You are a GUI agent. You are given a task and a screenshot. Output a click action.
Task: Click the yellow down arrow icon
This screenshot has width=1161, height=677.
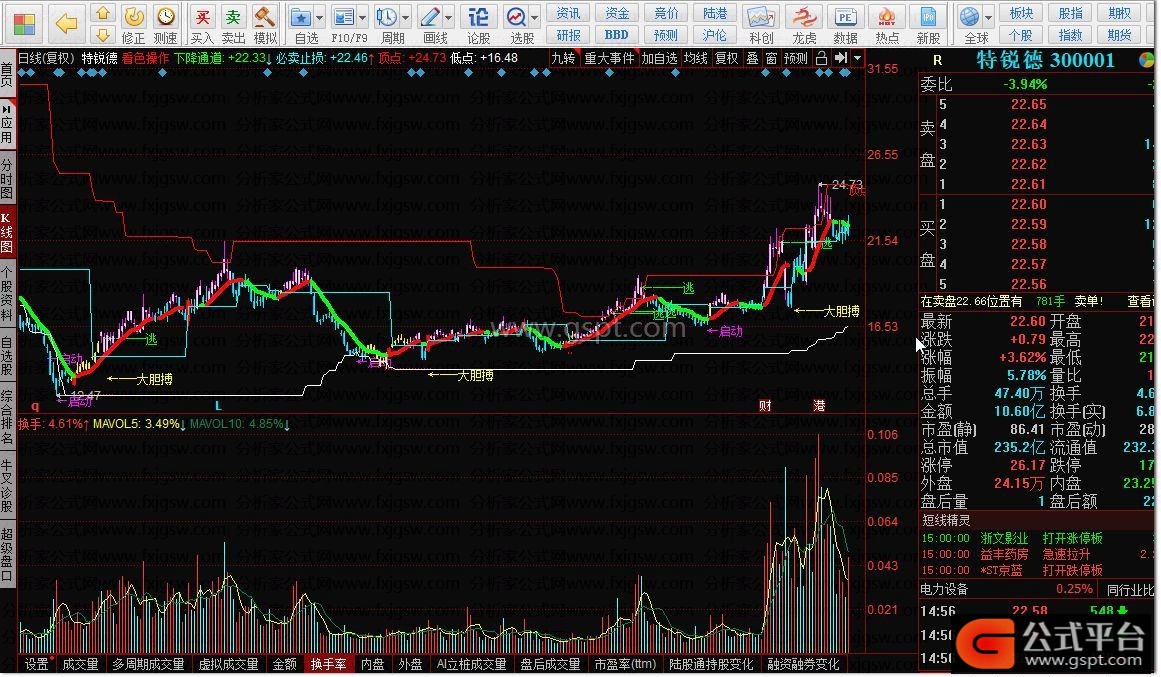pos(103,34)
